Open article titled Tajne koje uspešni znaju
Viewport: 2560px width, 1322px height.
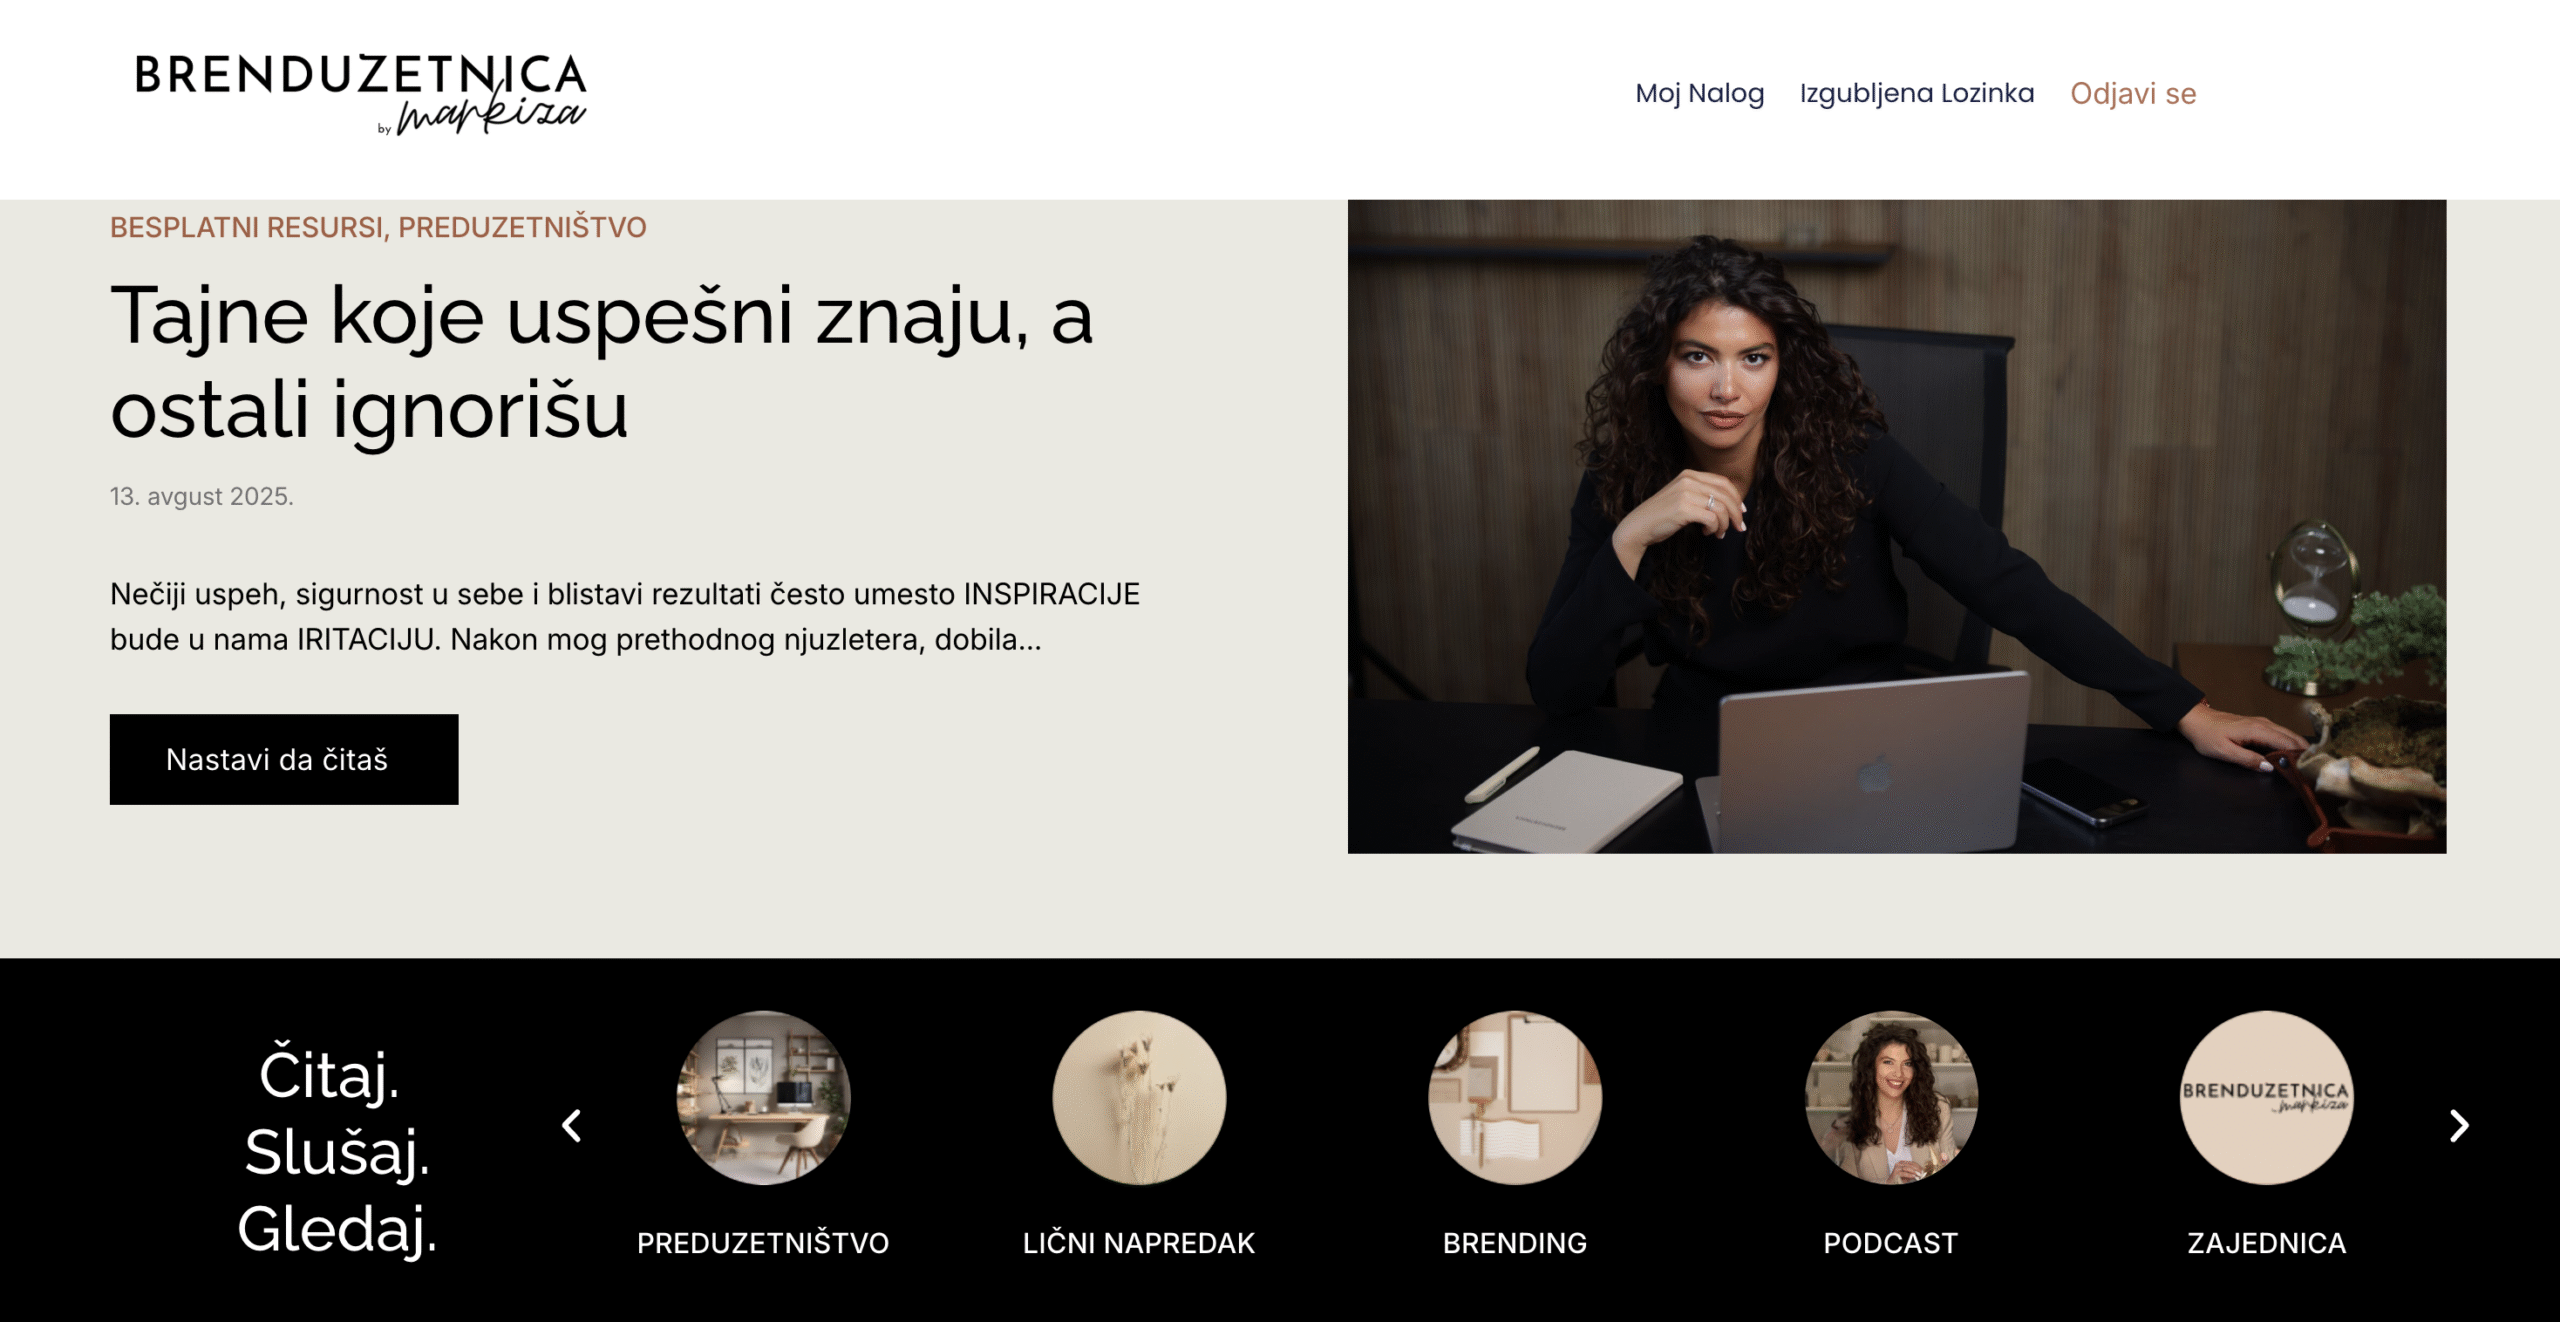(x=602, y=361)
